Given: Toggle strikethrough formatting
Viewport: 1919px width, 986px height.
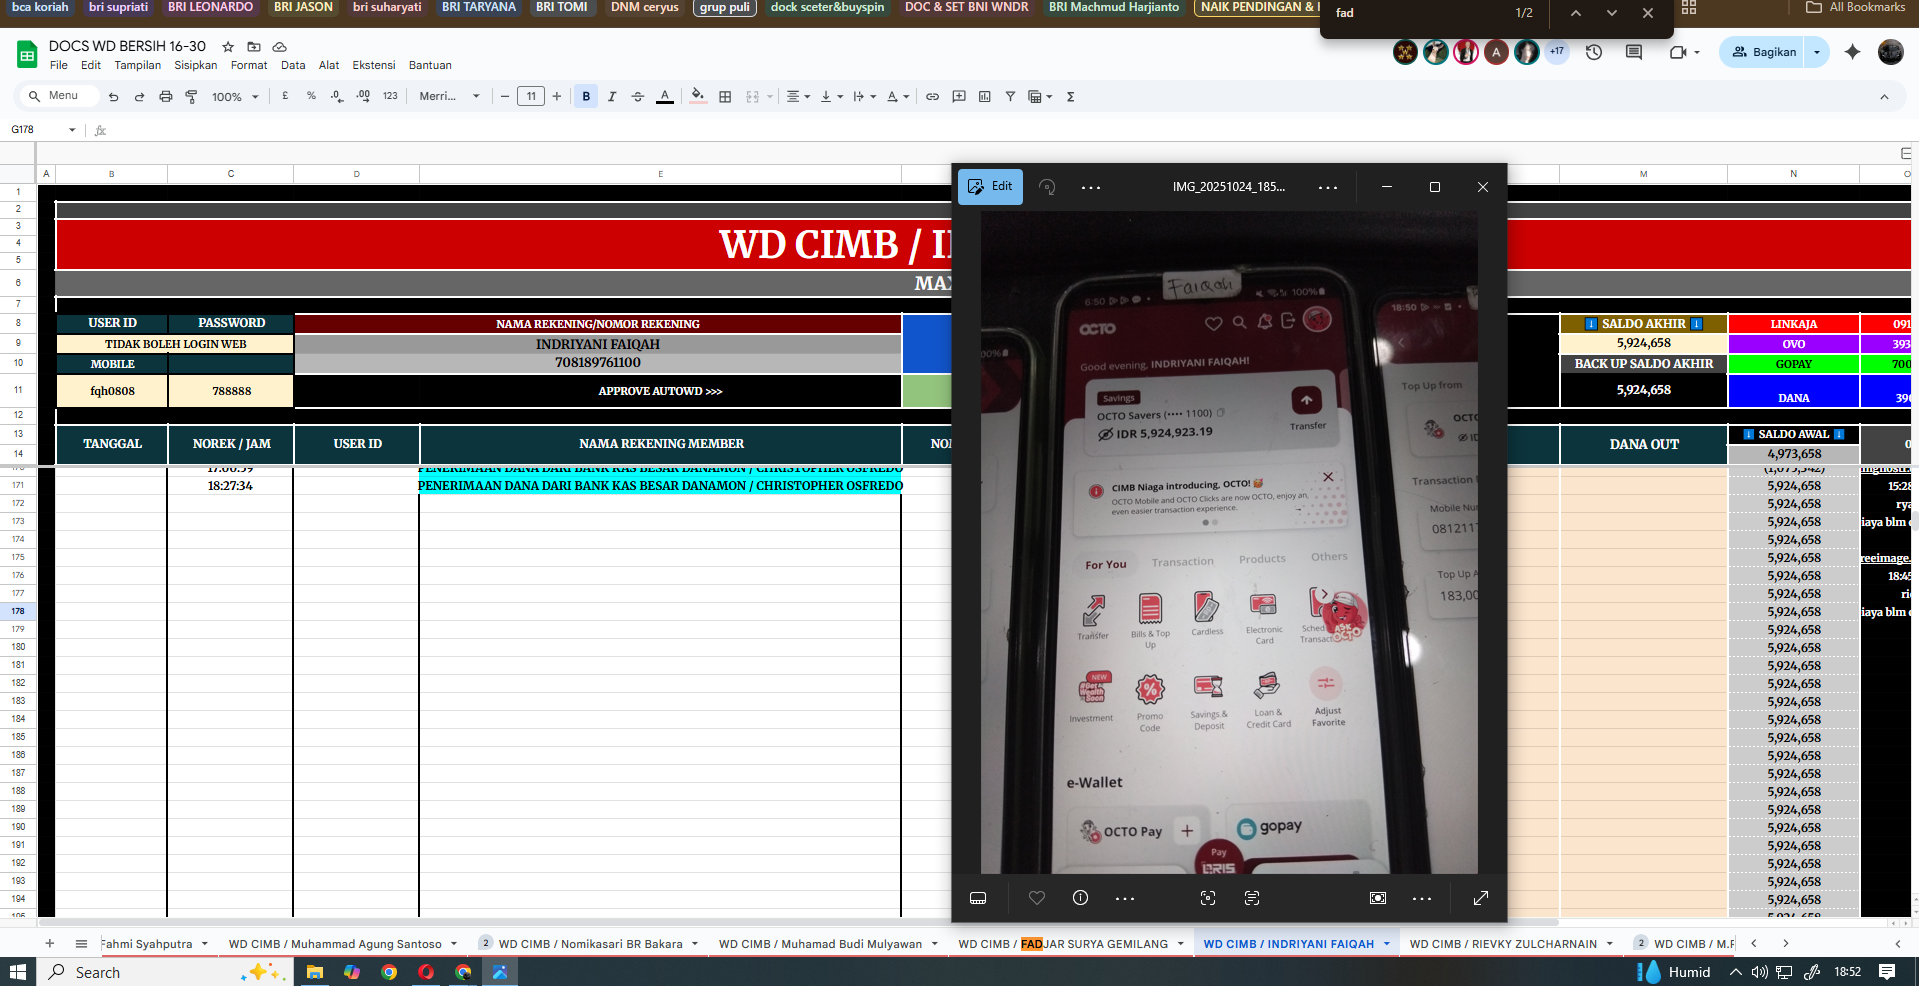Looking at the screenshot, I should (x=638, y=97).
